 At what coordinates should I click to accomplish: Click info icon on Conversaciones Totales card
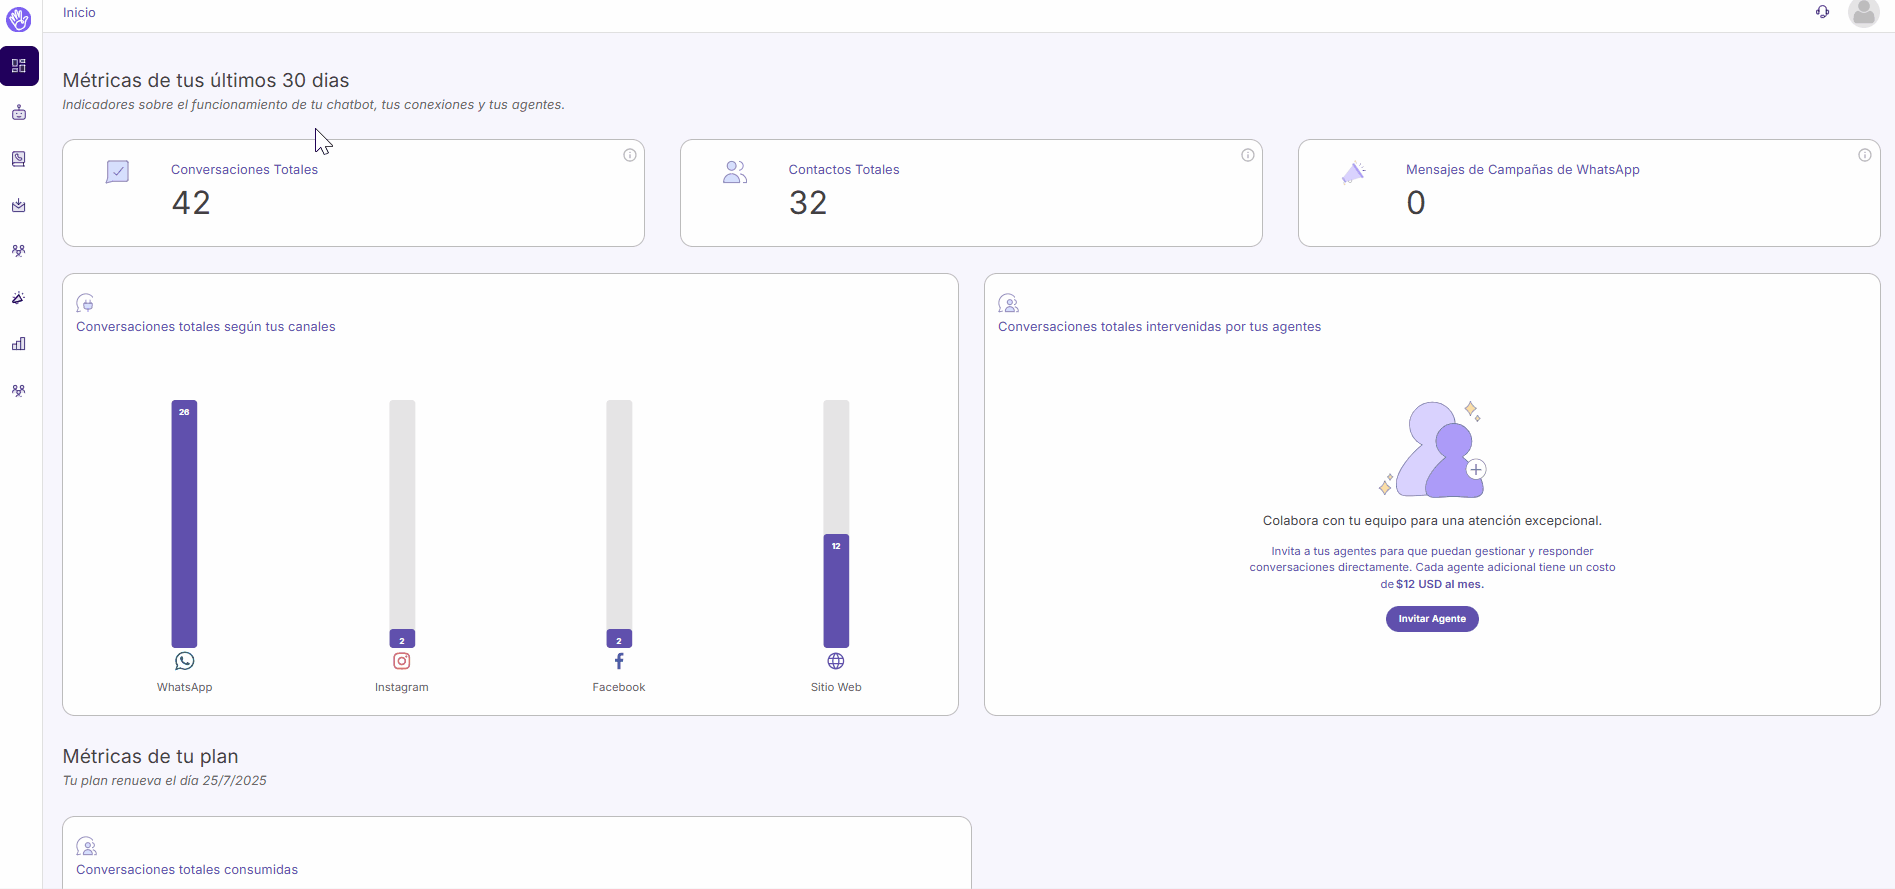pos(630,155)
